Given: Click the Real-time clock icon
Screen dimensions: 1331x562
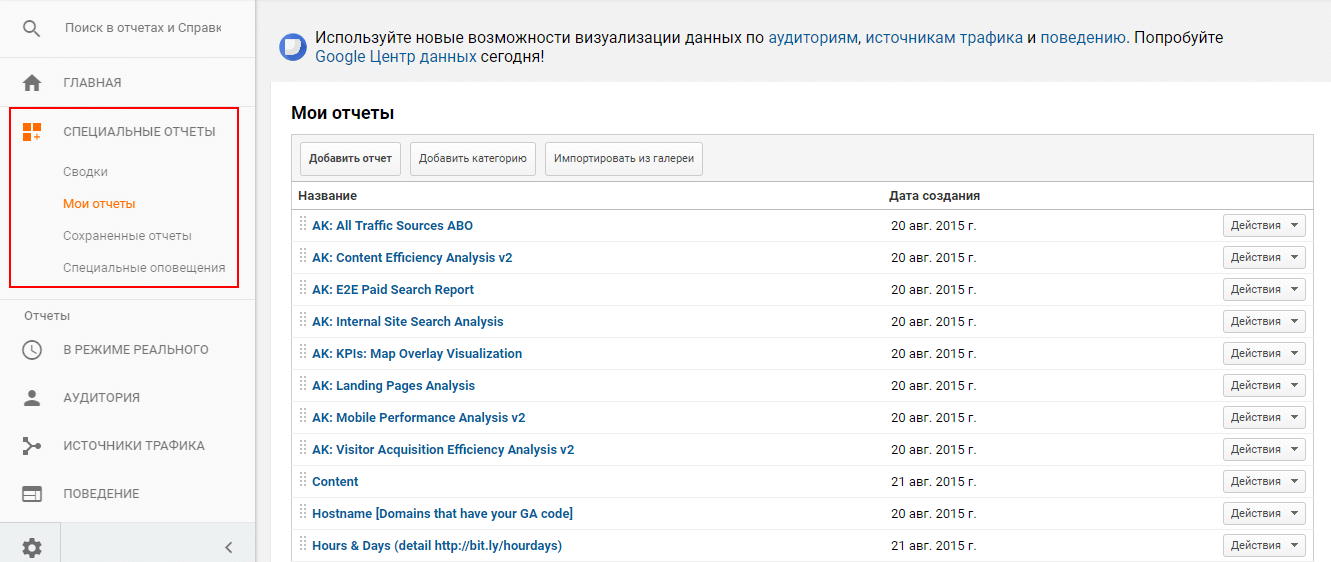Looking at the screenshot, I should click(32, 350).
